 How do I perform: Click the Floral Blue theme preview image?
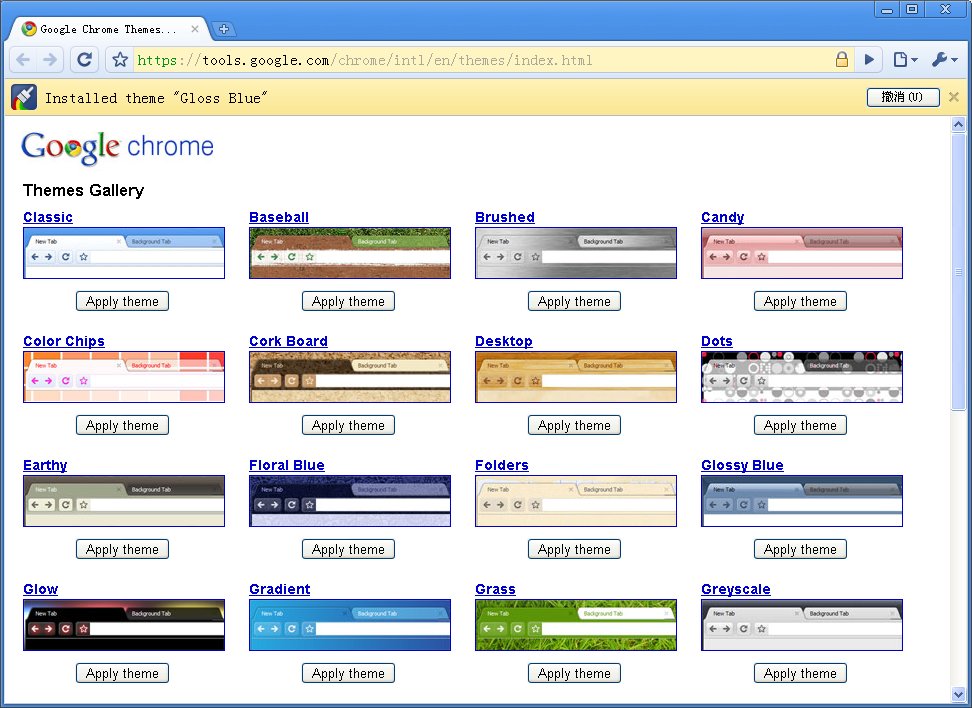coord(349,500)
